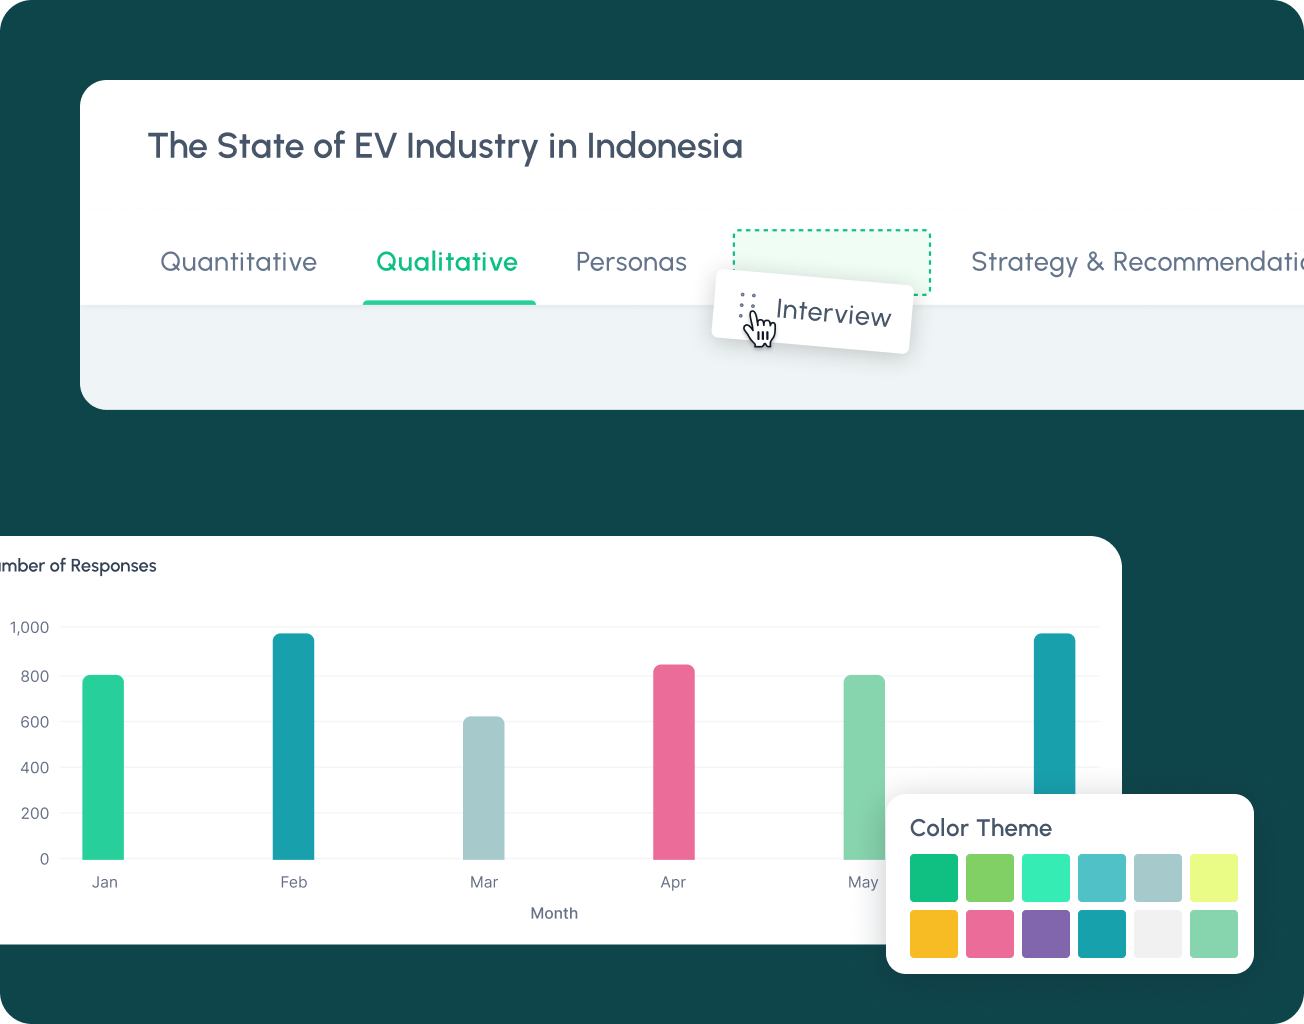Pick the dark teal swatch
Image resolution: width=1304 pixels, height=1024 pixels.
tap(1102, 934)
